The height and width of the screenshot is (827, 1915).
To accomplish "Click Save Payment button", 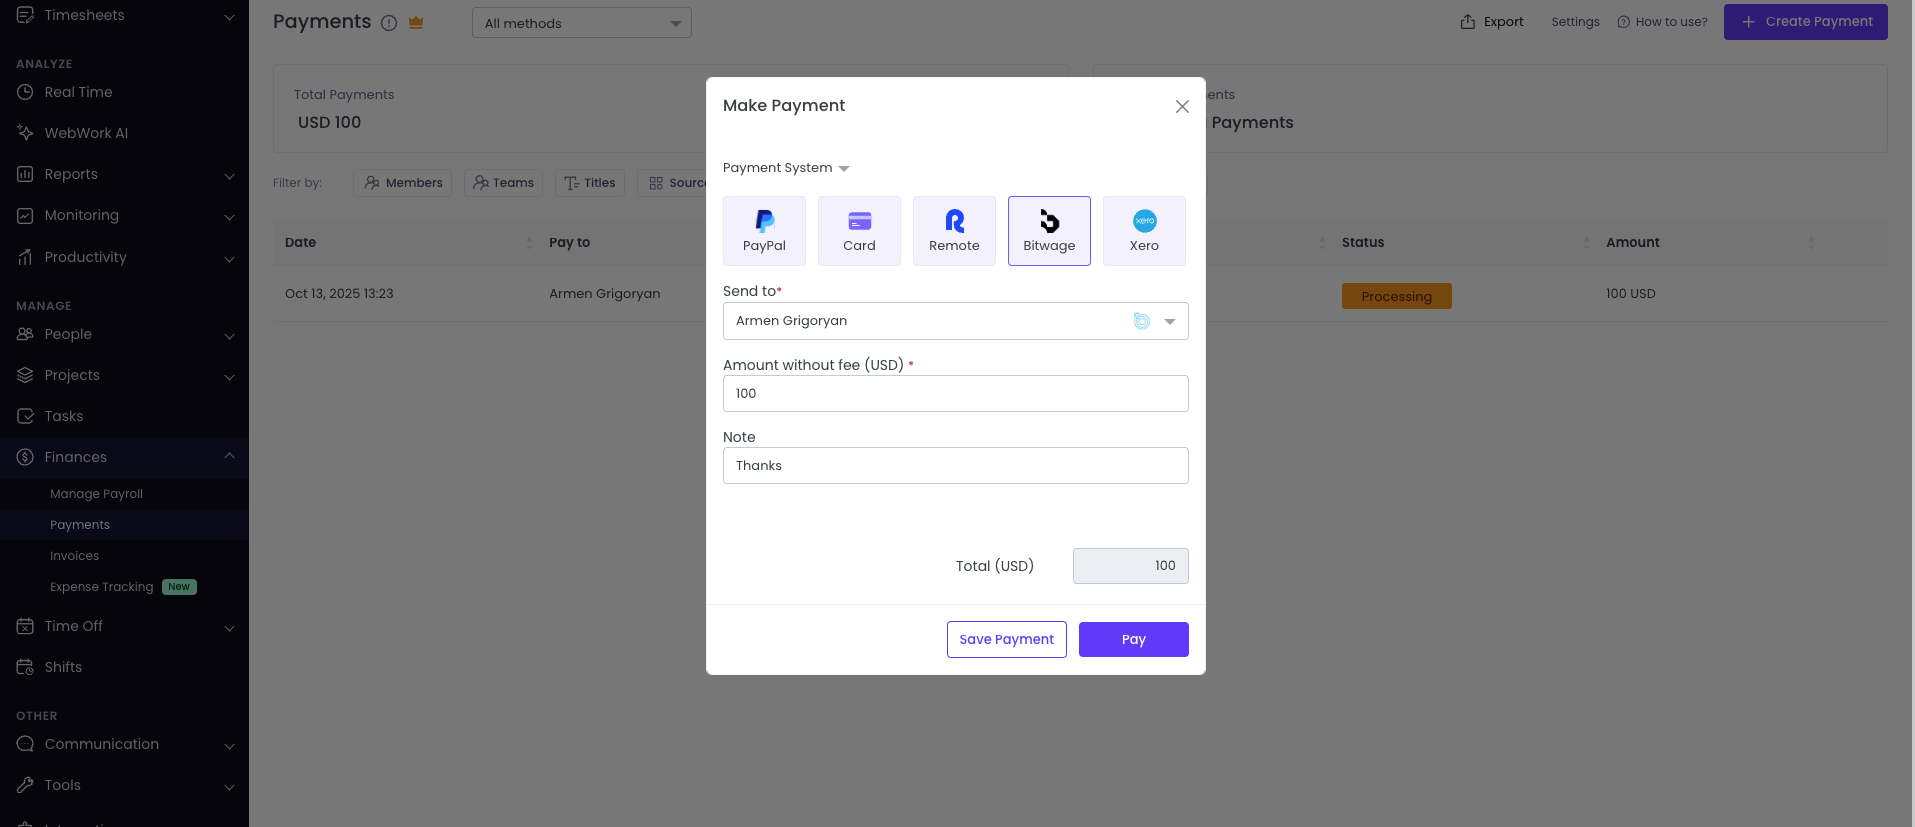I will 1006,640.
